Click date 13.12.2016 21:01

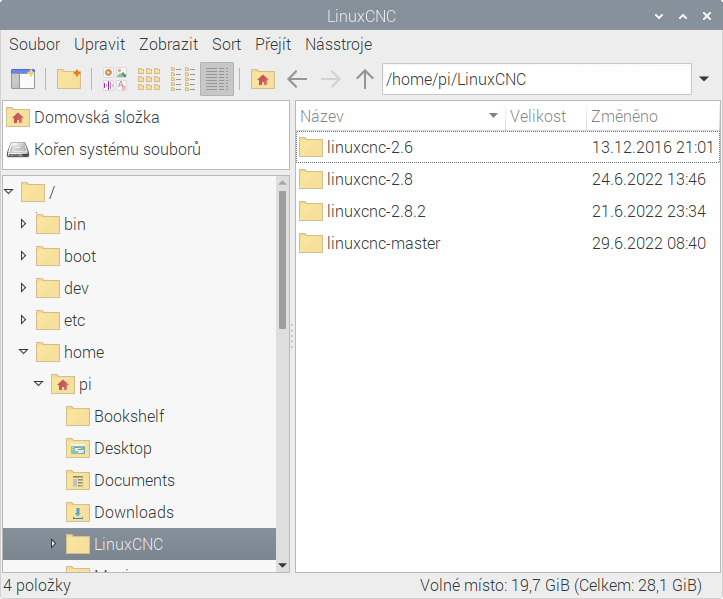point(652,148)
